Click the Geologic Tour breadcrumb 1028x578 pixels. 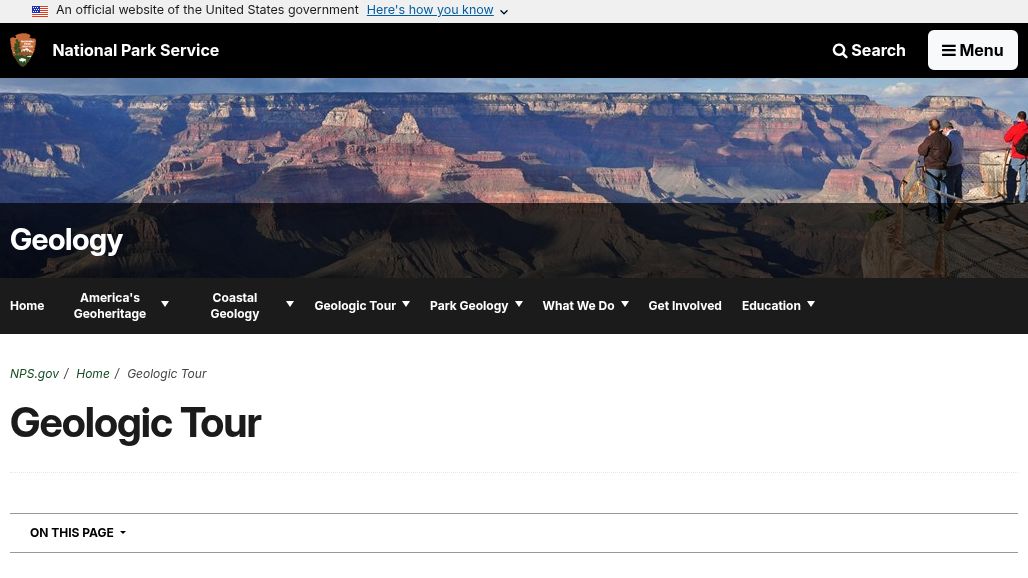[167, 373]
